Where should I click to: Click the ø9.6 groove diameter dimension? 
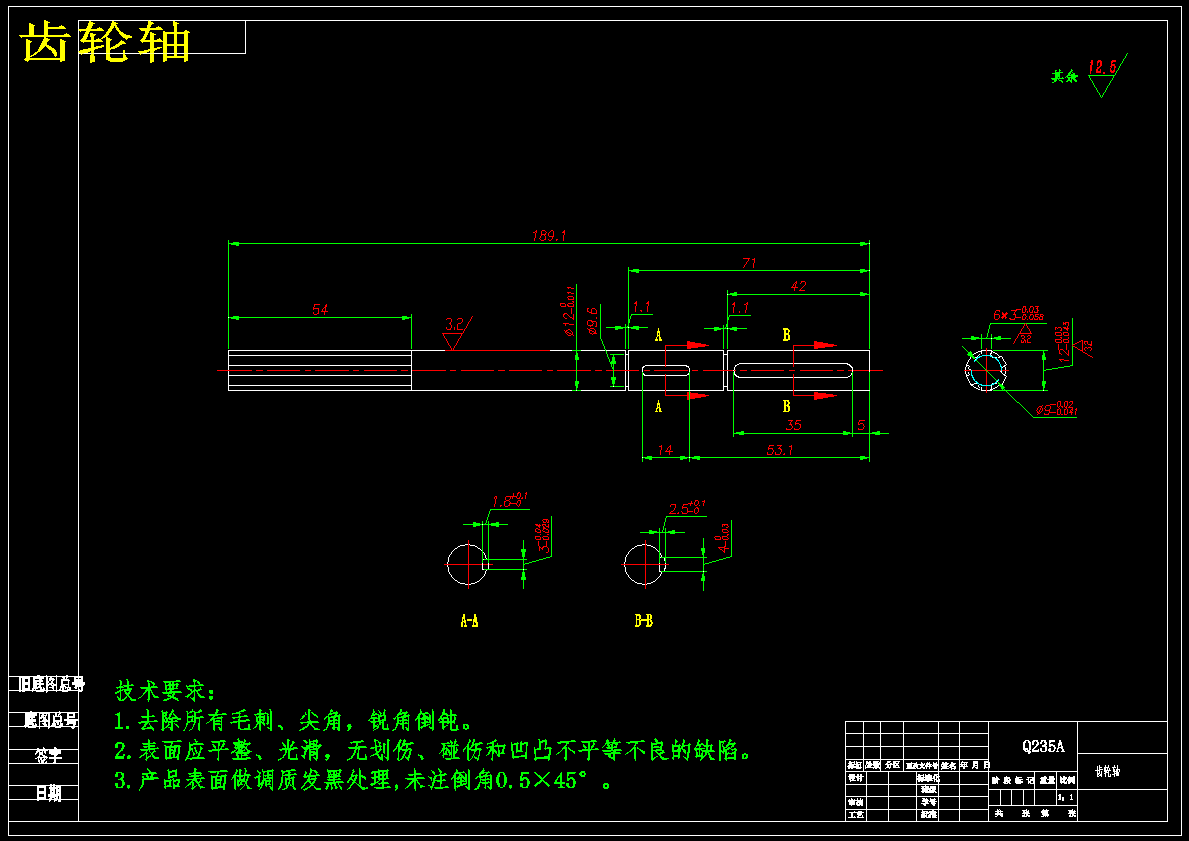click(592, 321)
